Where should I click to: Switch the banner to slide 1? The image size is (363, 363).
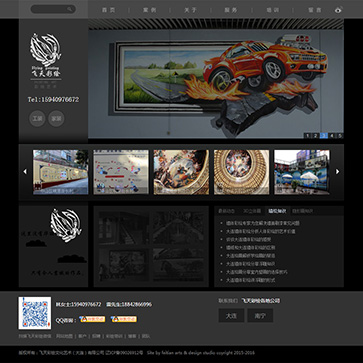(307, 136)
